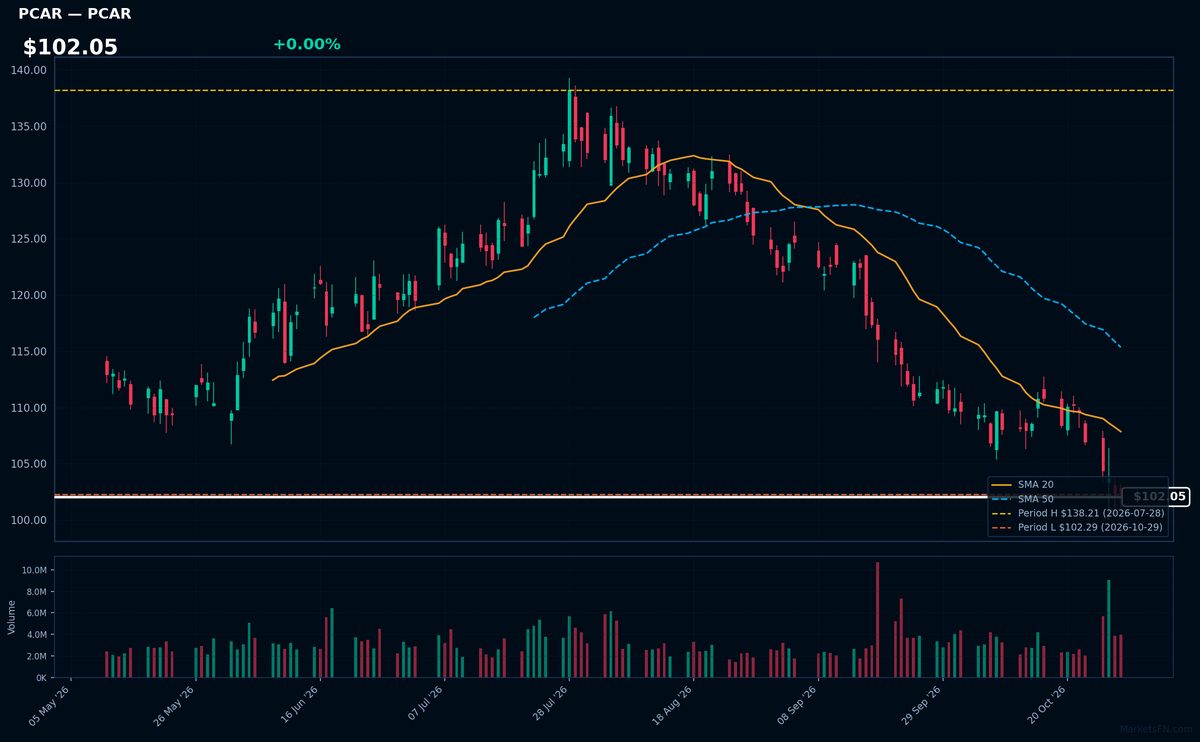This screenshot has width=1200, height=742.
Task: Click the 110.00 price axis label
Action: click(30, 408)
